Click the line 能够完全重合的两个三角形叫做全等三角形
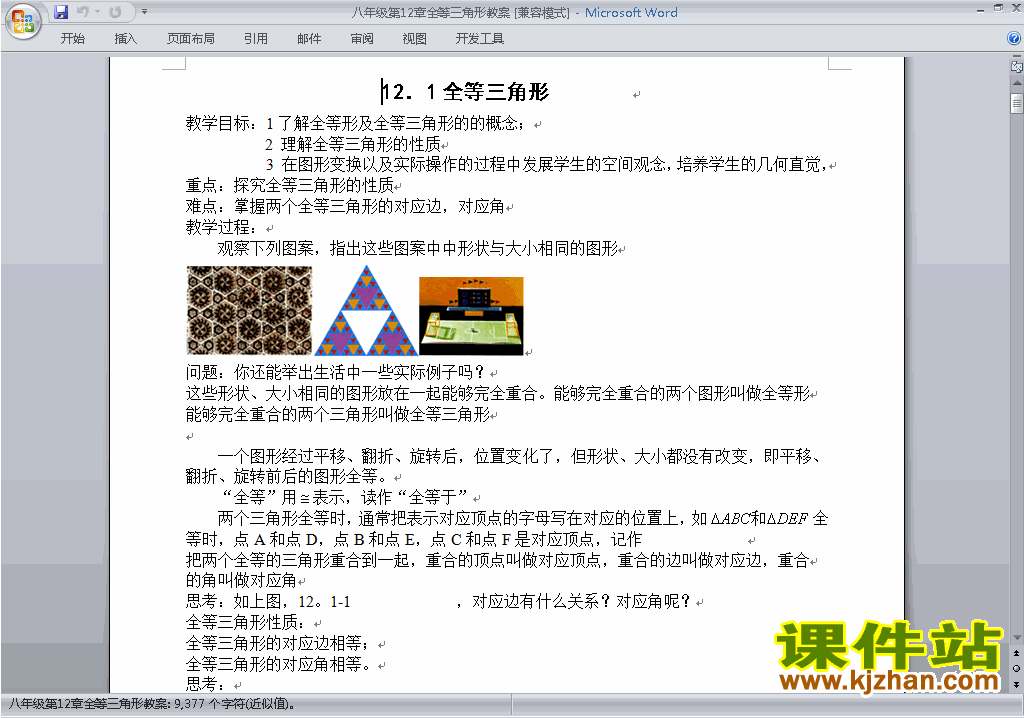This screenshot has height=718, width=1024. tap(338, 414)
